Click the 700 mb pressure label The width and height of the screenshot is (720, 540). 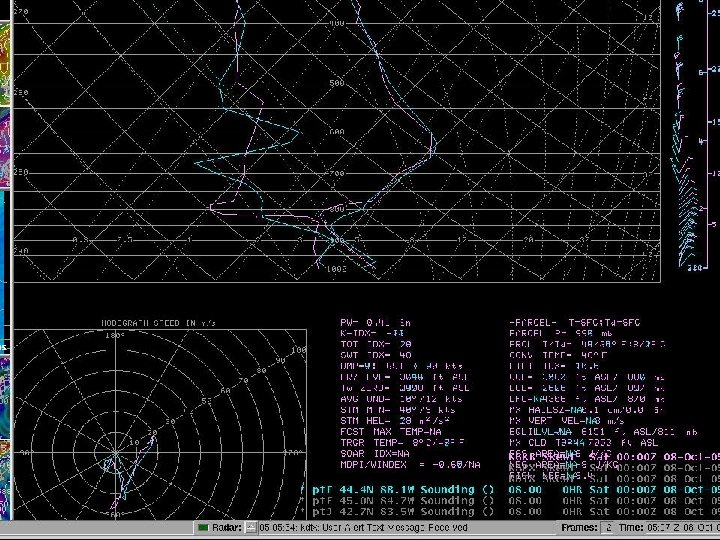[x=337, y=173]
